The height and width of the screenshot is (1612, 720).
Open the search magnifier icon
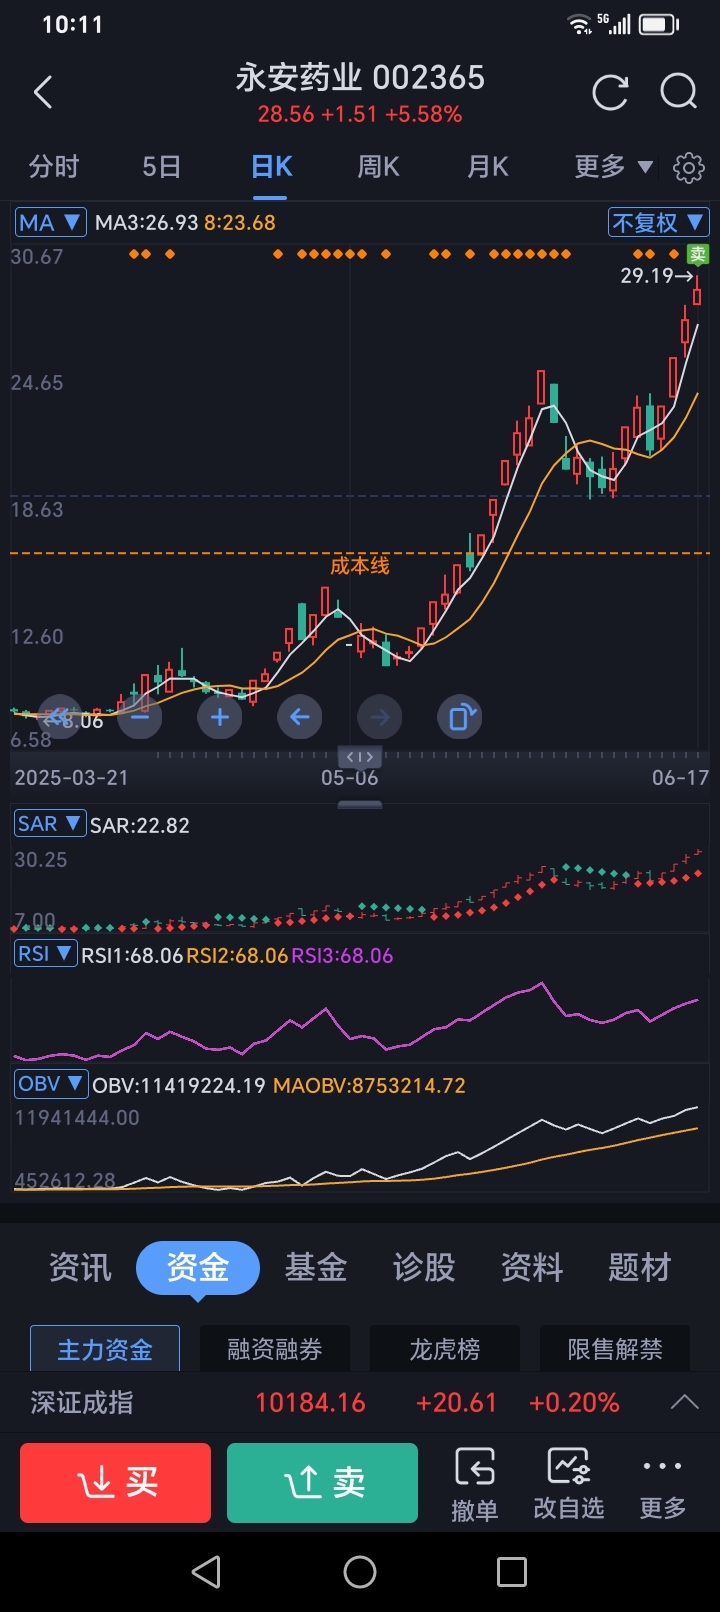tap(679, 93)
